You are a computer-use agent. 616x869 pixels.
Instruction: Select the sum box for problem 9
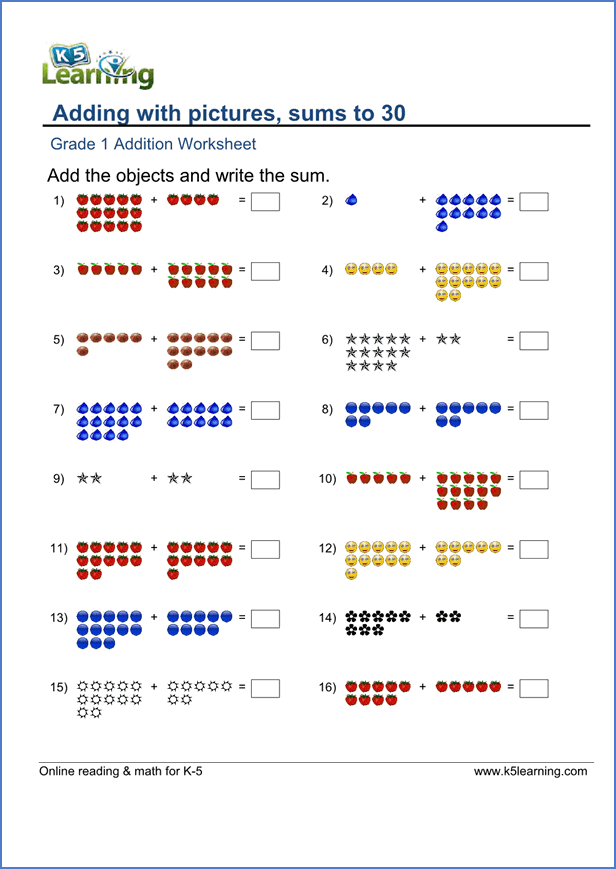coord(265,480)
